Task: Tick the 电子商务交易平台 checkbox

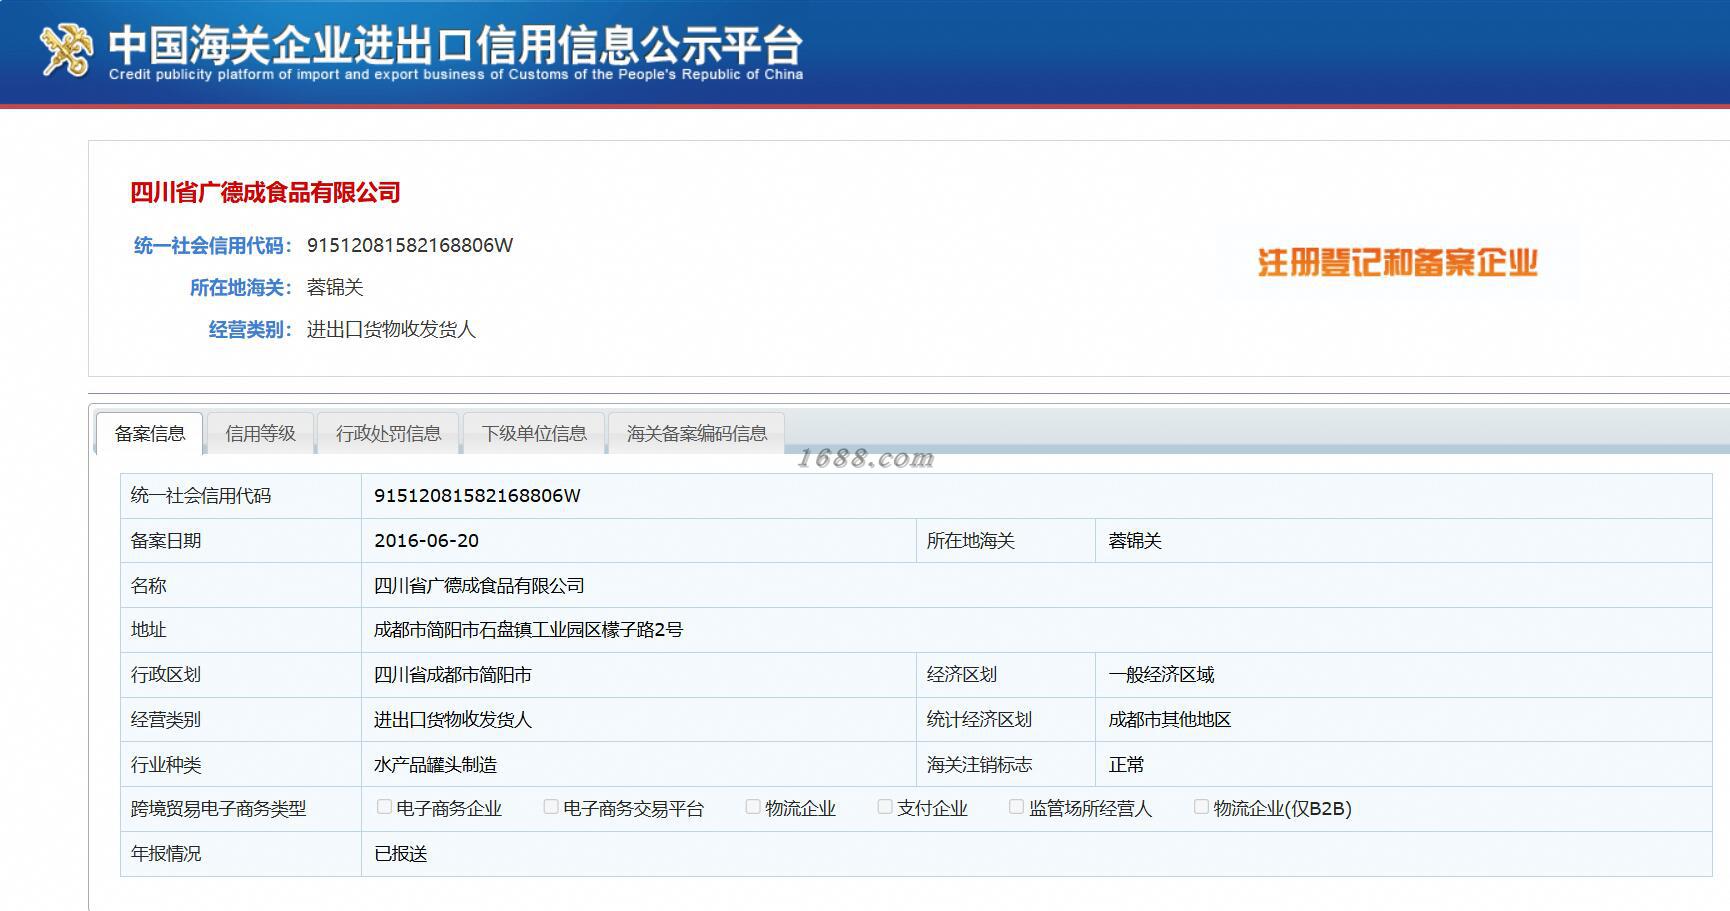Action: coord(551,807)
